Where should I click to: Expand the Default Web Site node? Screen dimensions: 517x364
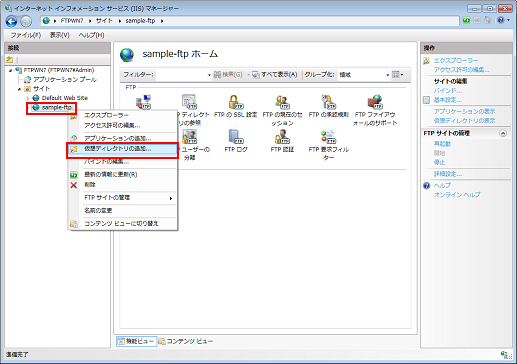coord(28,98)
